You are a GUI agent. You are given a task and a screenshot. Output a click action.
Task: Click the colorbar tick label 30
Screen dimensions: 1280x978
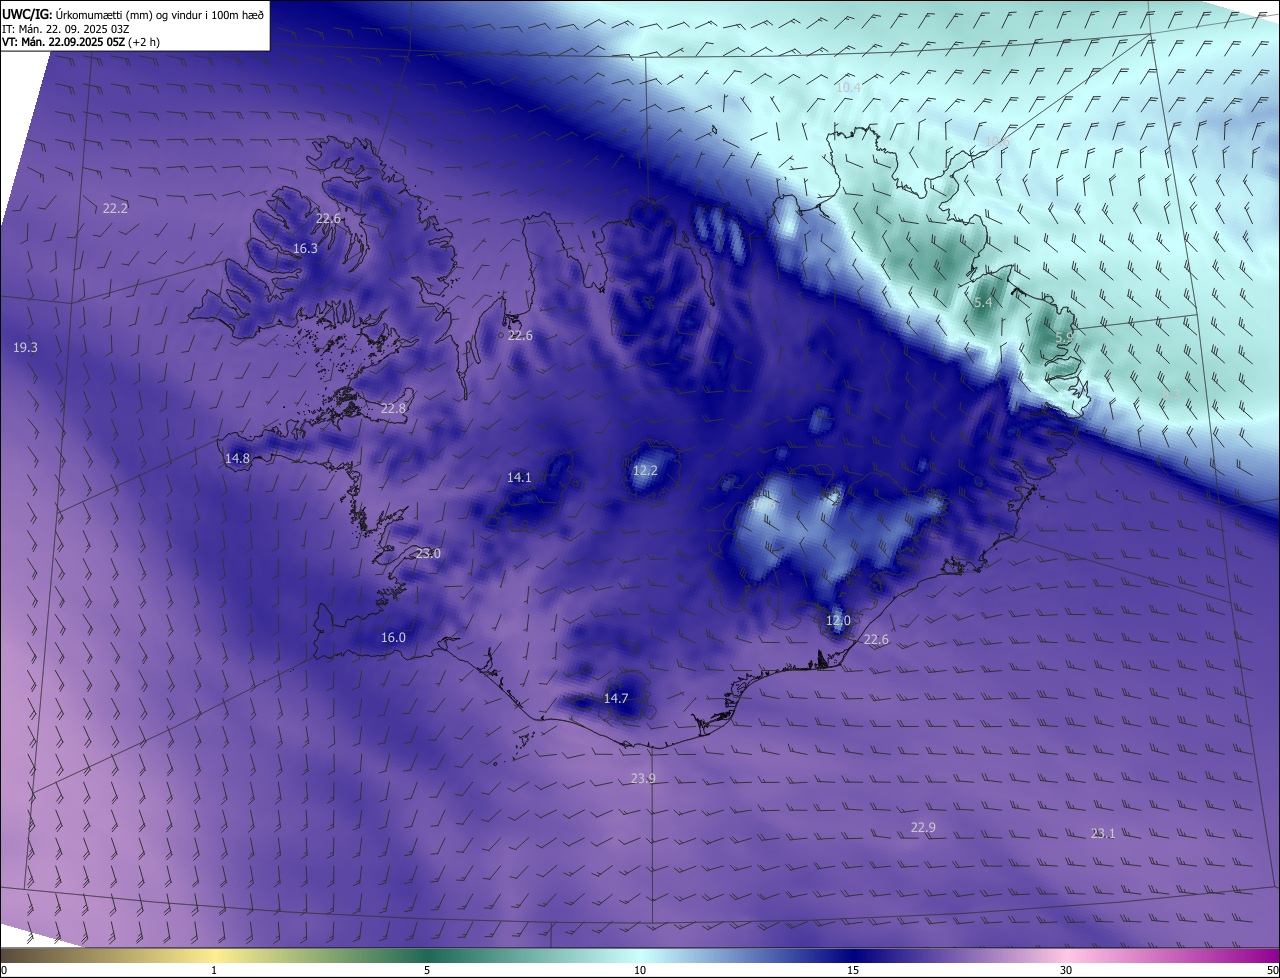[x=1066, y=970]
